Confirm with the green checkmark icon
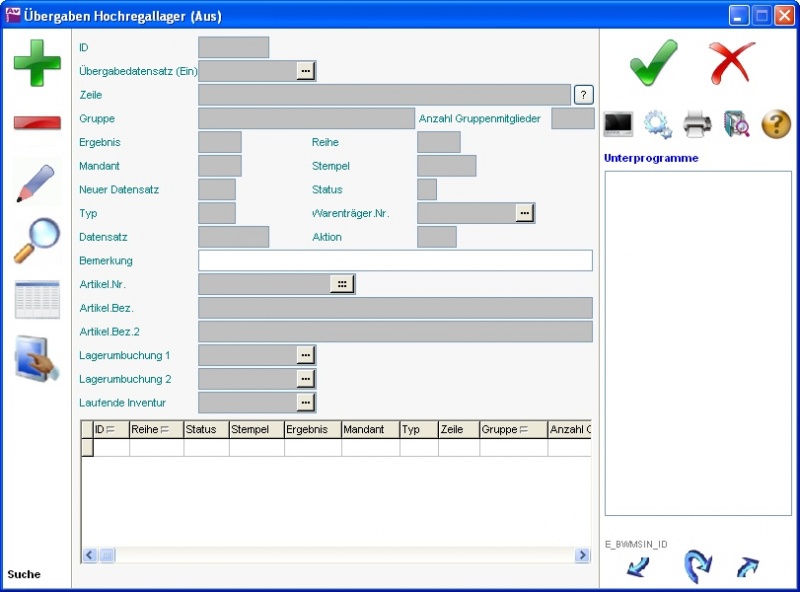The height and width of the screenshot is (592, 800). [654, 63]
